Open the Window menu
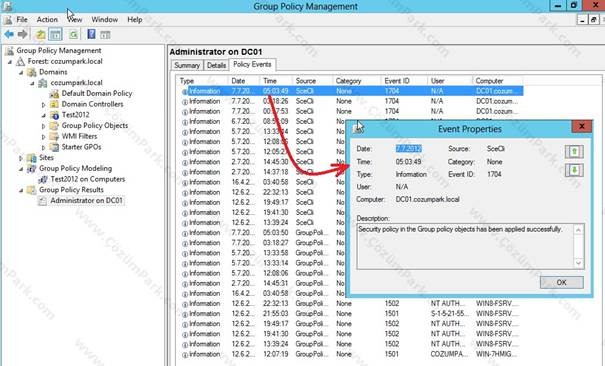This screenshot has width=605, height=366. pyautogui.click(x=105, y=19)
